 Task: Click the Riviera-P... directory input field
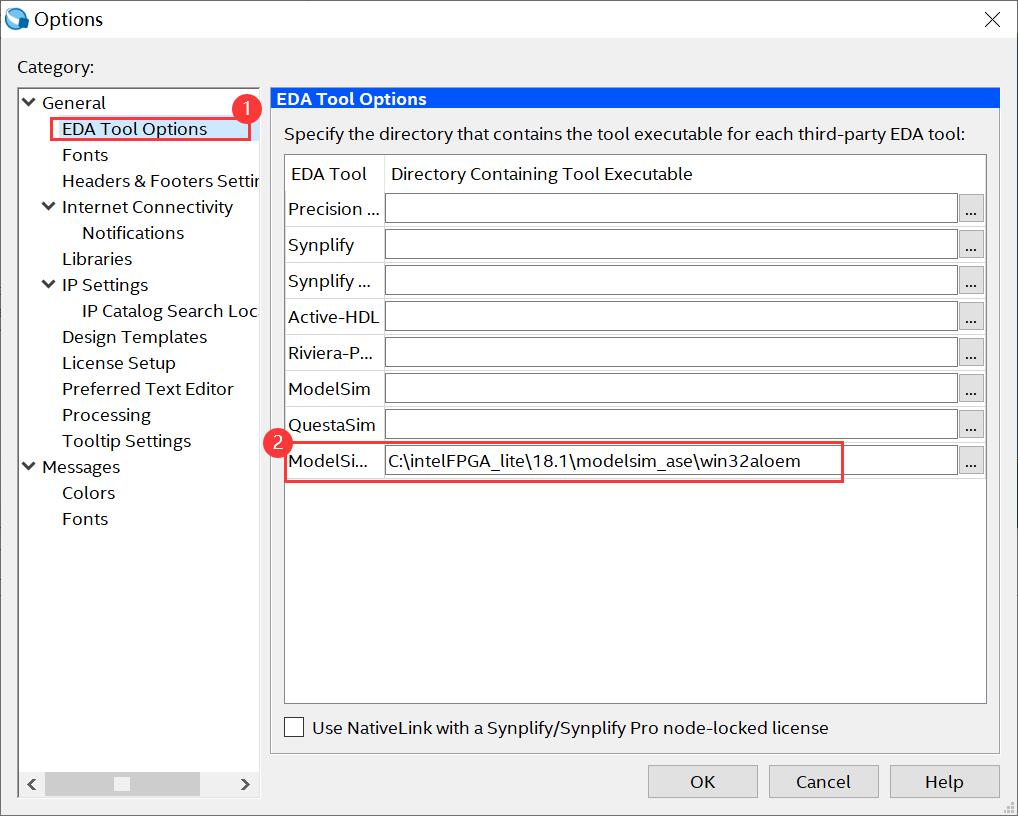(x=671, y=352)
